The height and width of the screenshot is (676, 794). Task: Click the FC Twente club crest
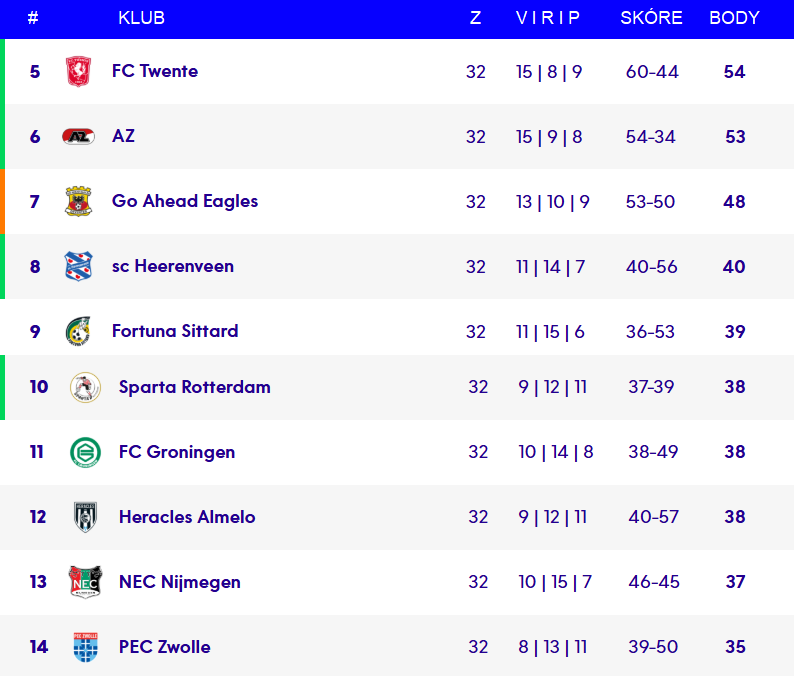coord(78,71)
